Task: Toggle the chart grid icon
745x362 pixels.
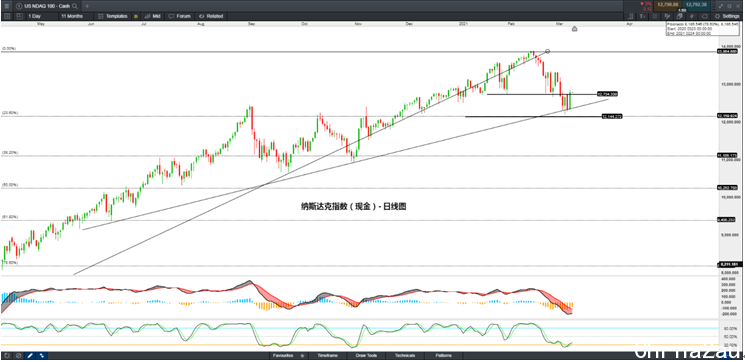Action: coord(655,16)
